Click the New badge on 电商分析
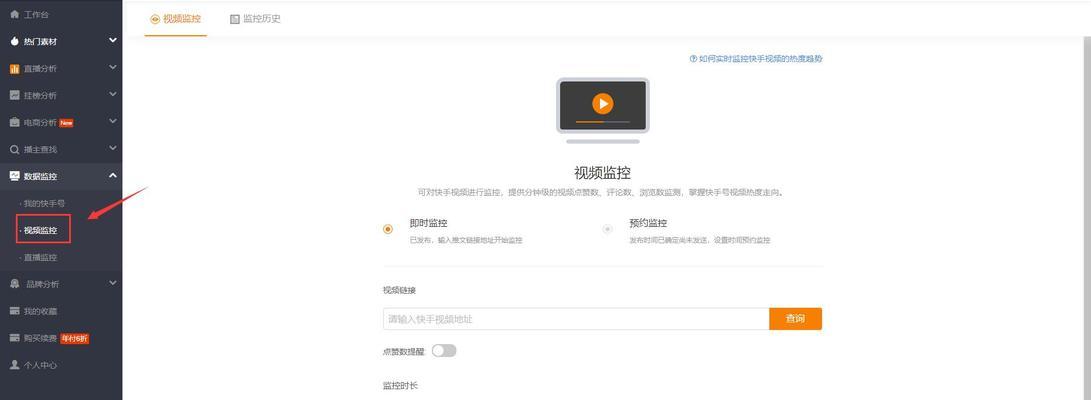 click(x=66, y=123)
